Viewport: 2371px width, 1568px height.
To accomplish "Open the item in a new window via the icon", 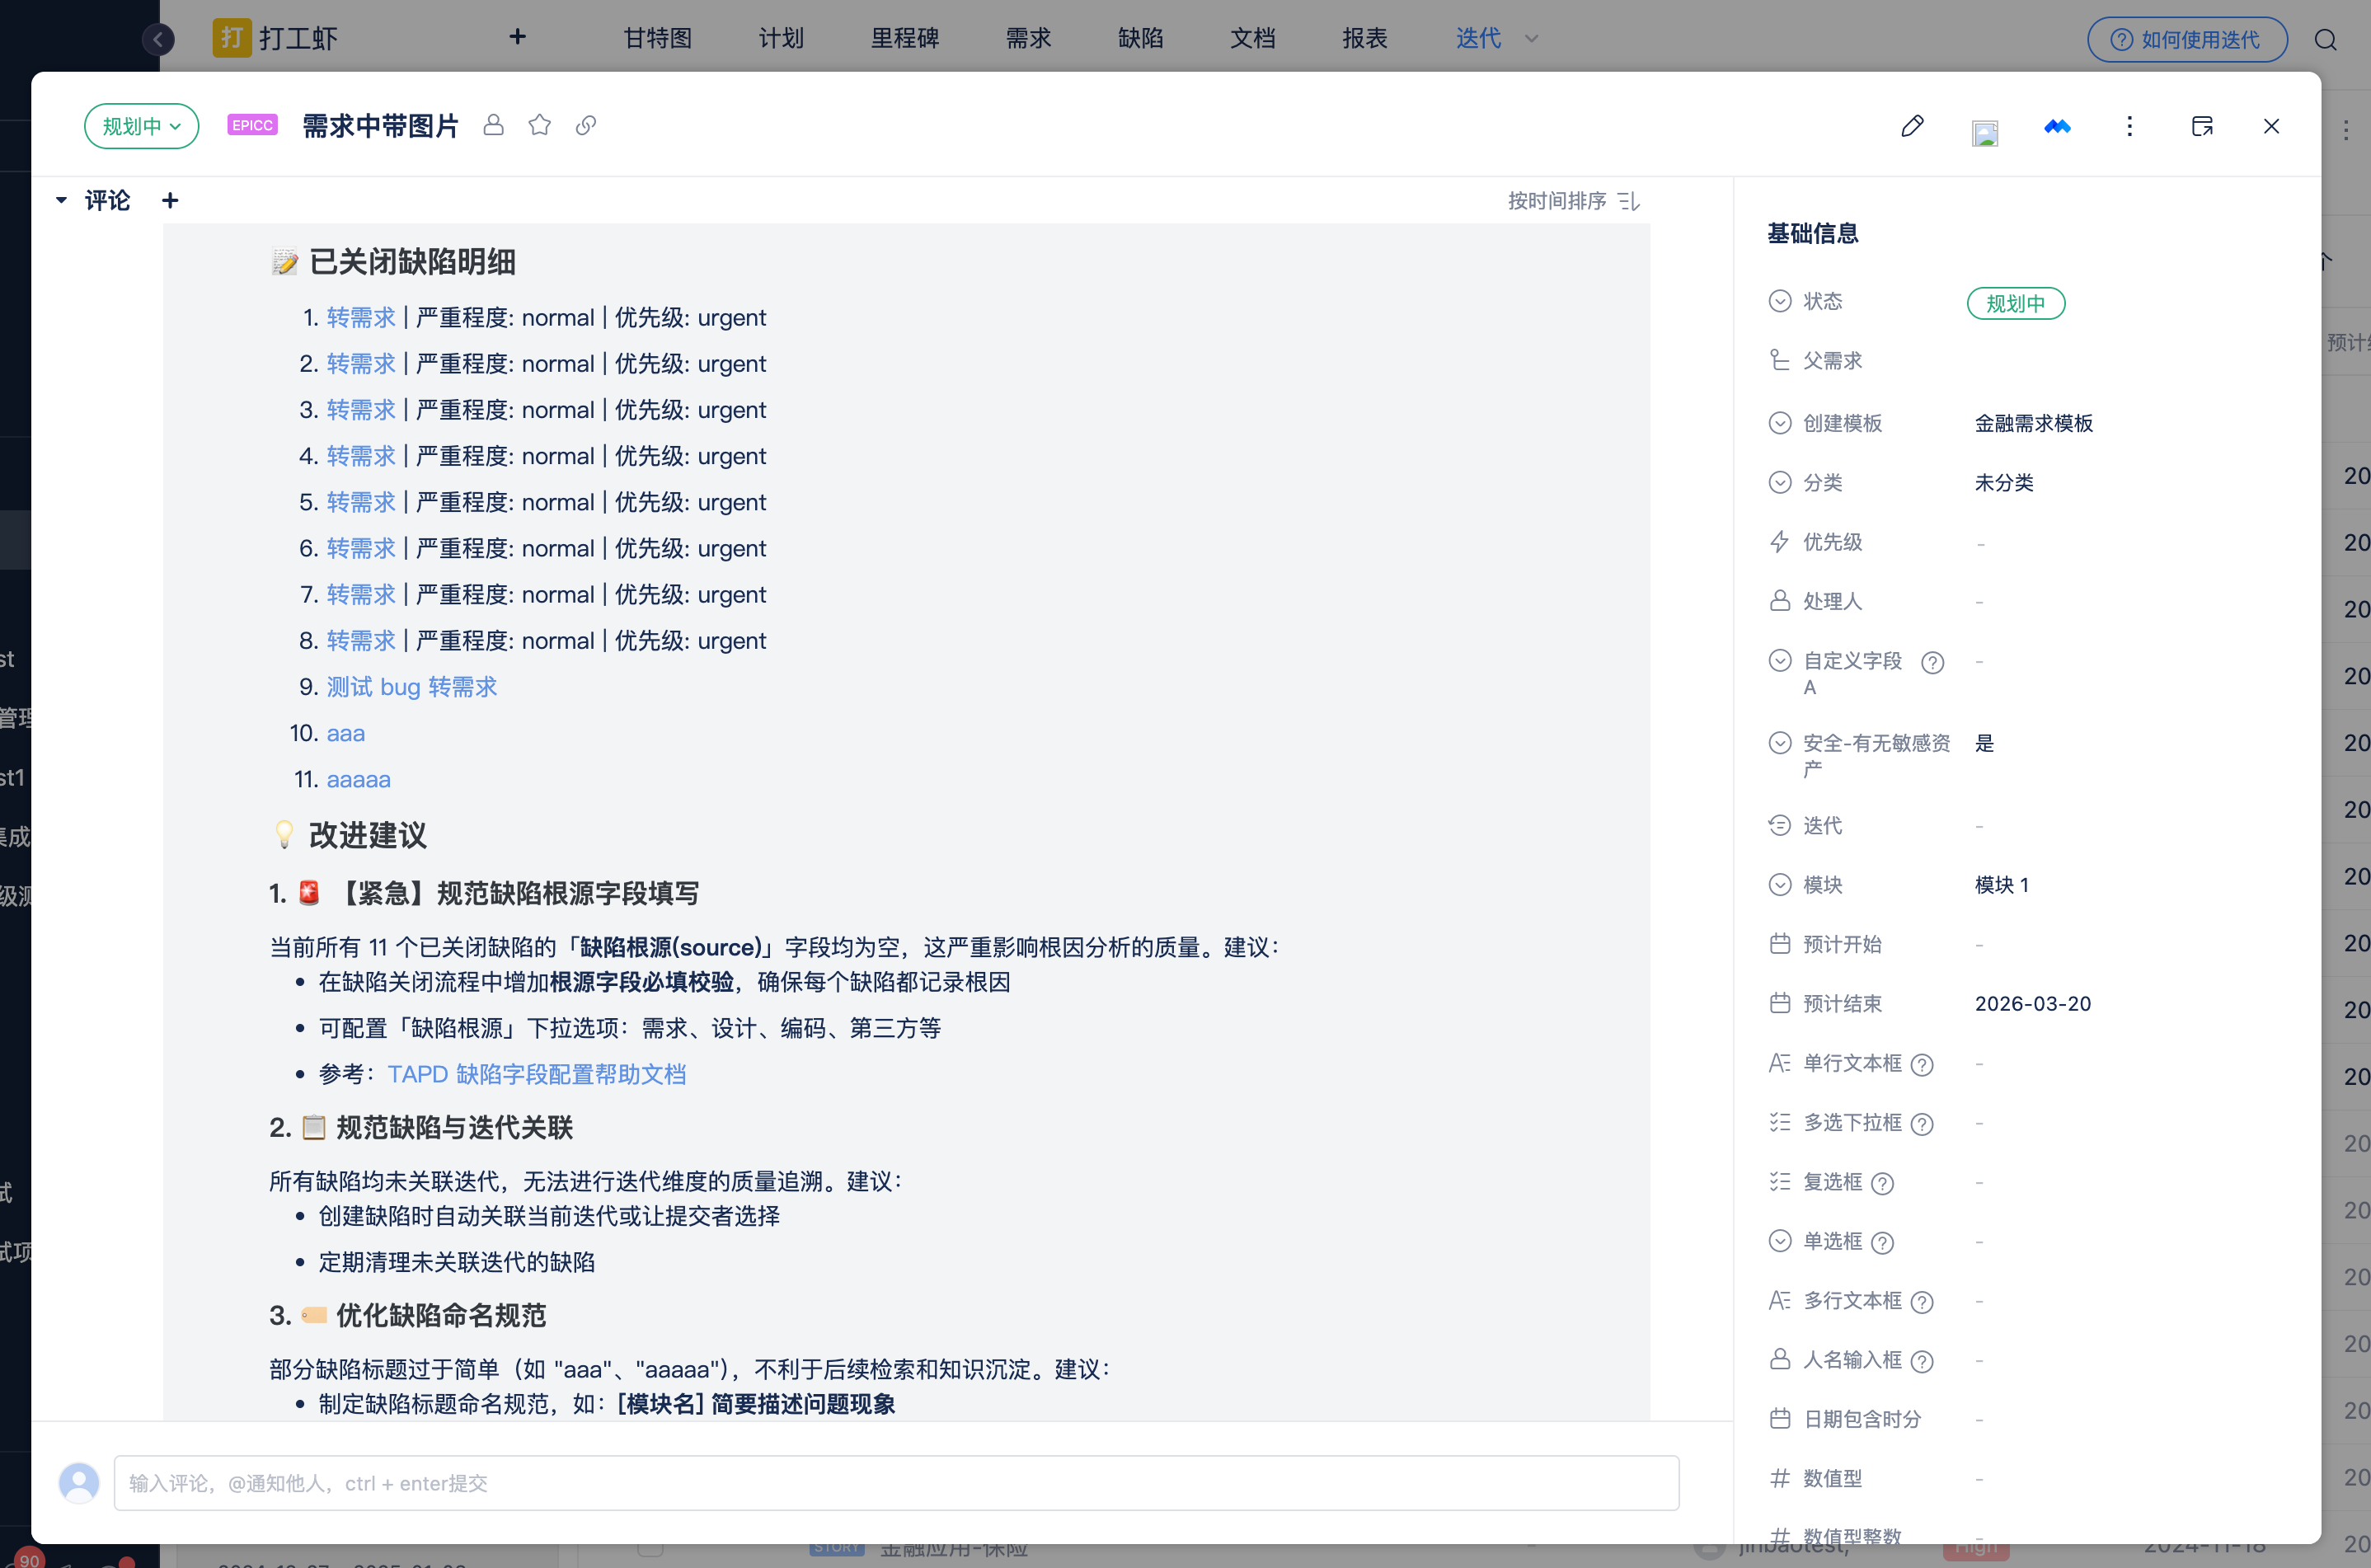I will coord(2201,126).
